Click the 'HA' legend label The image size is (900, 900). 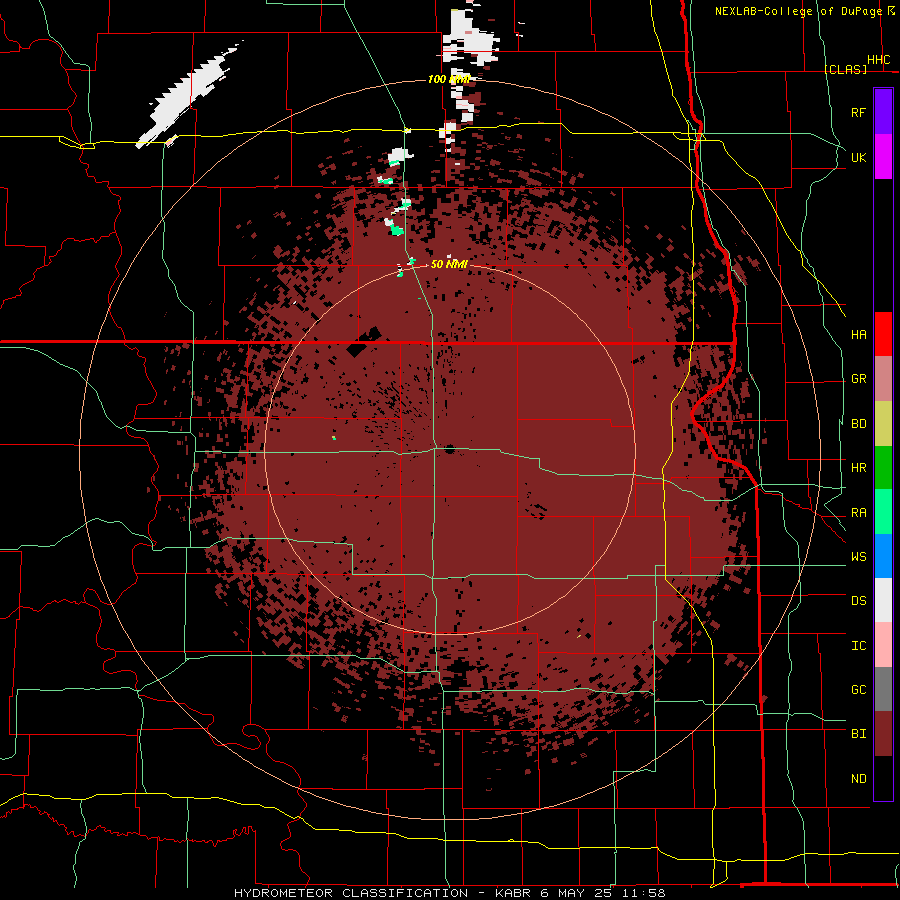(858, 335)
